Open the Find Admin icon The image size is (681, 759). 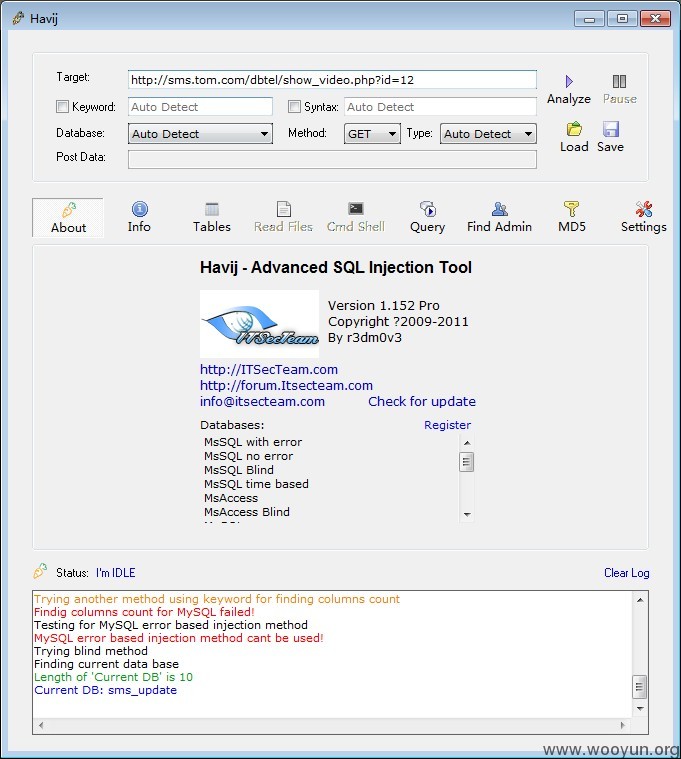click(x=499, y=209)
